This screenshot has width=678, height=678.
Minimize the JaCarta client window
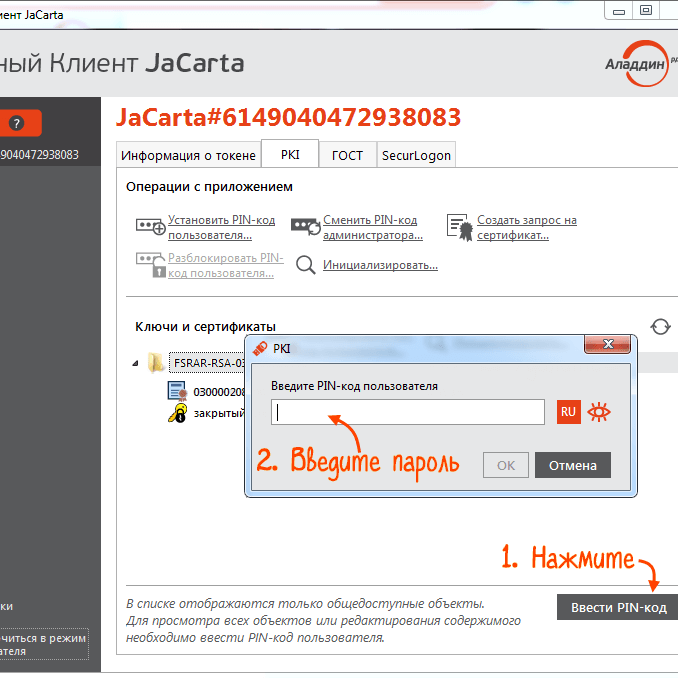(619, 10)
